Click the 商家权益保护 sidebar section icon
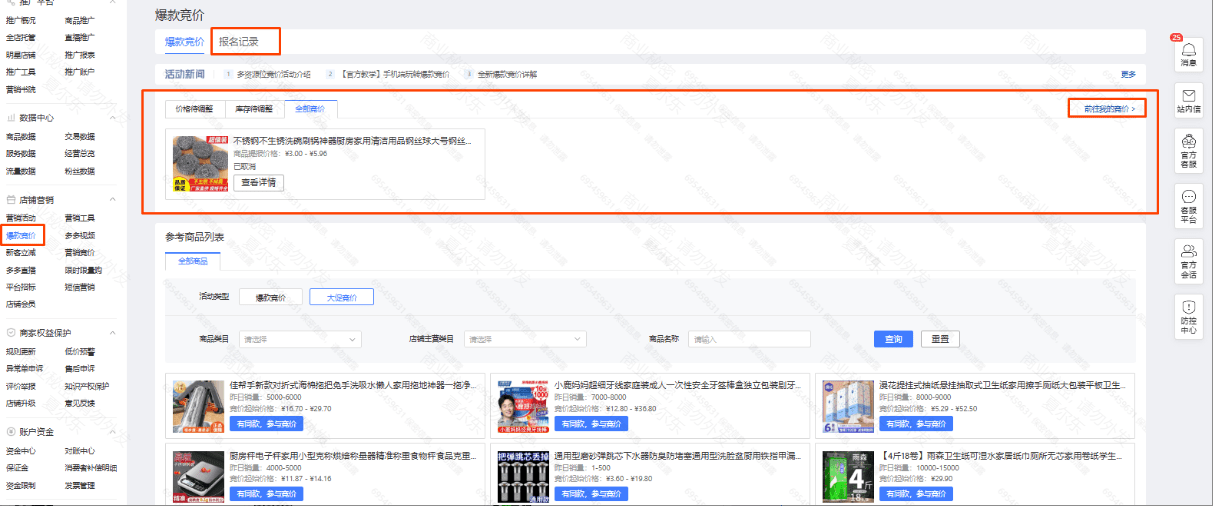 pos(11,332)
